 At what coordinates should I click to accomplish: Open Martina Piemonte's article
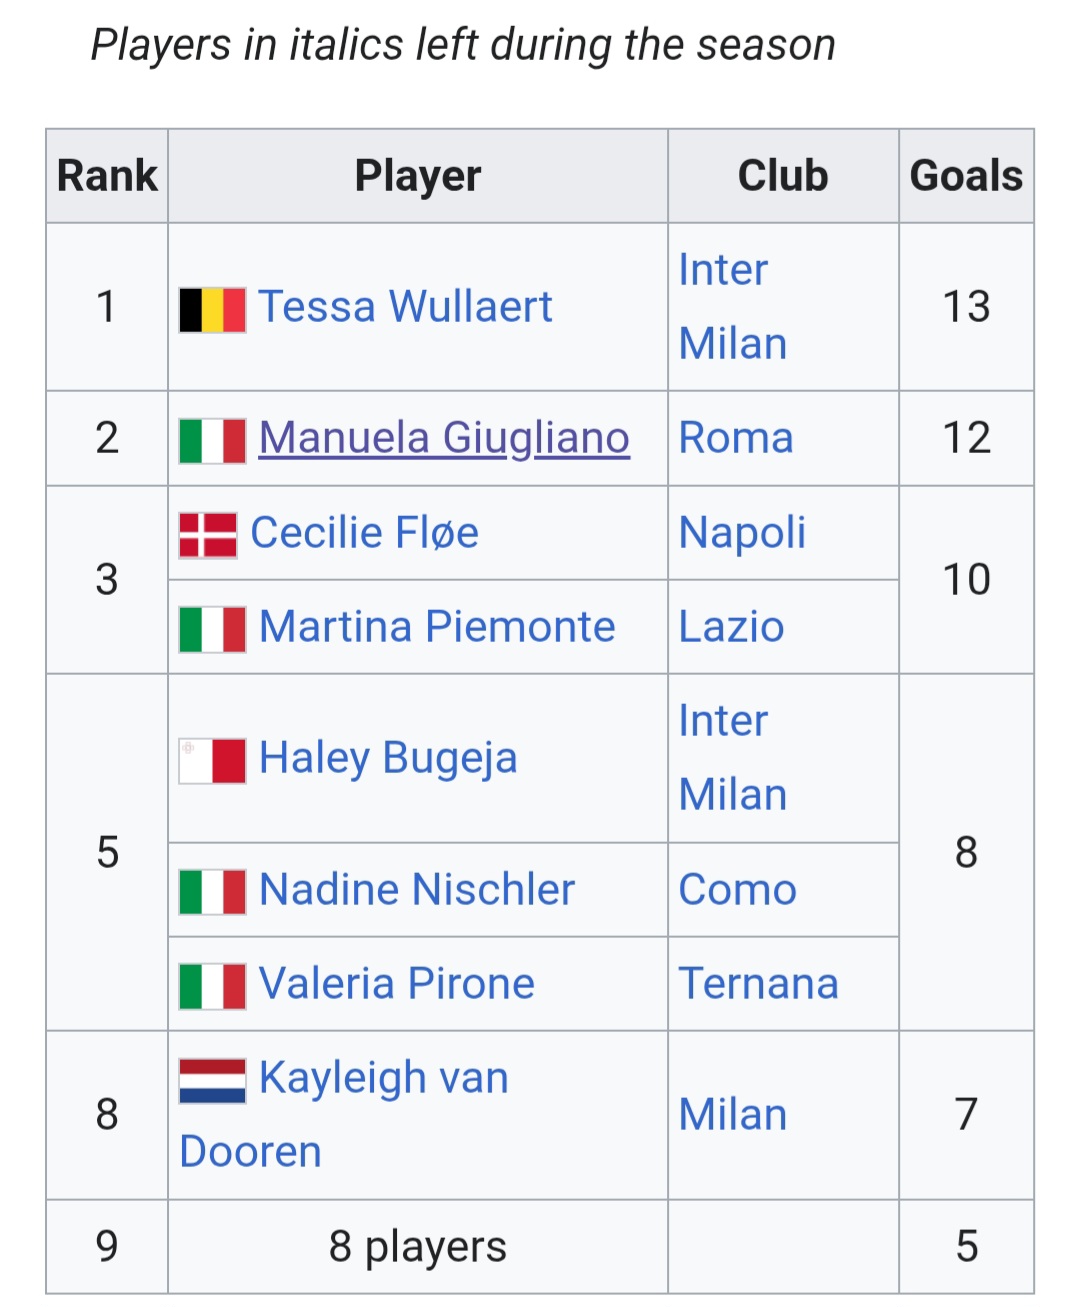coord(437,627)
